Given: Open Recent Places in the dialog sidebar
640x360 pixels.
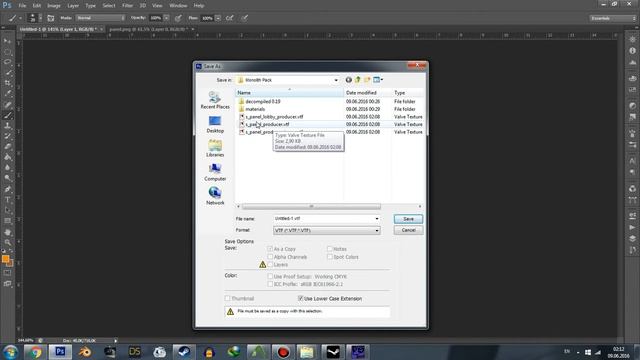Looking at the screenshot, I should 215,100.
